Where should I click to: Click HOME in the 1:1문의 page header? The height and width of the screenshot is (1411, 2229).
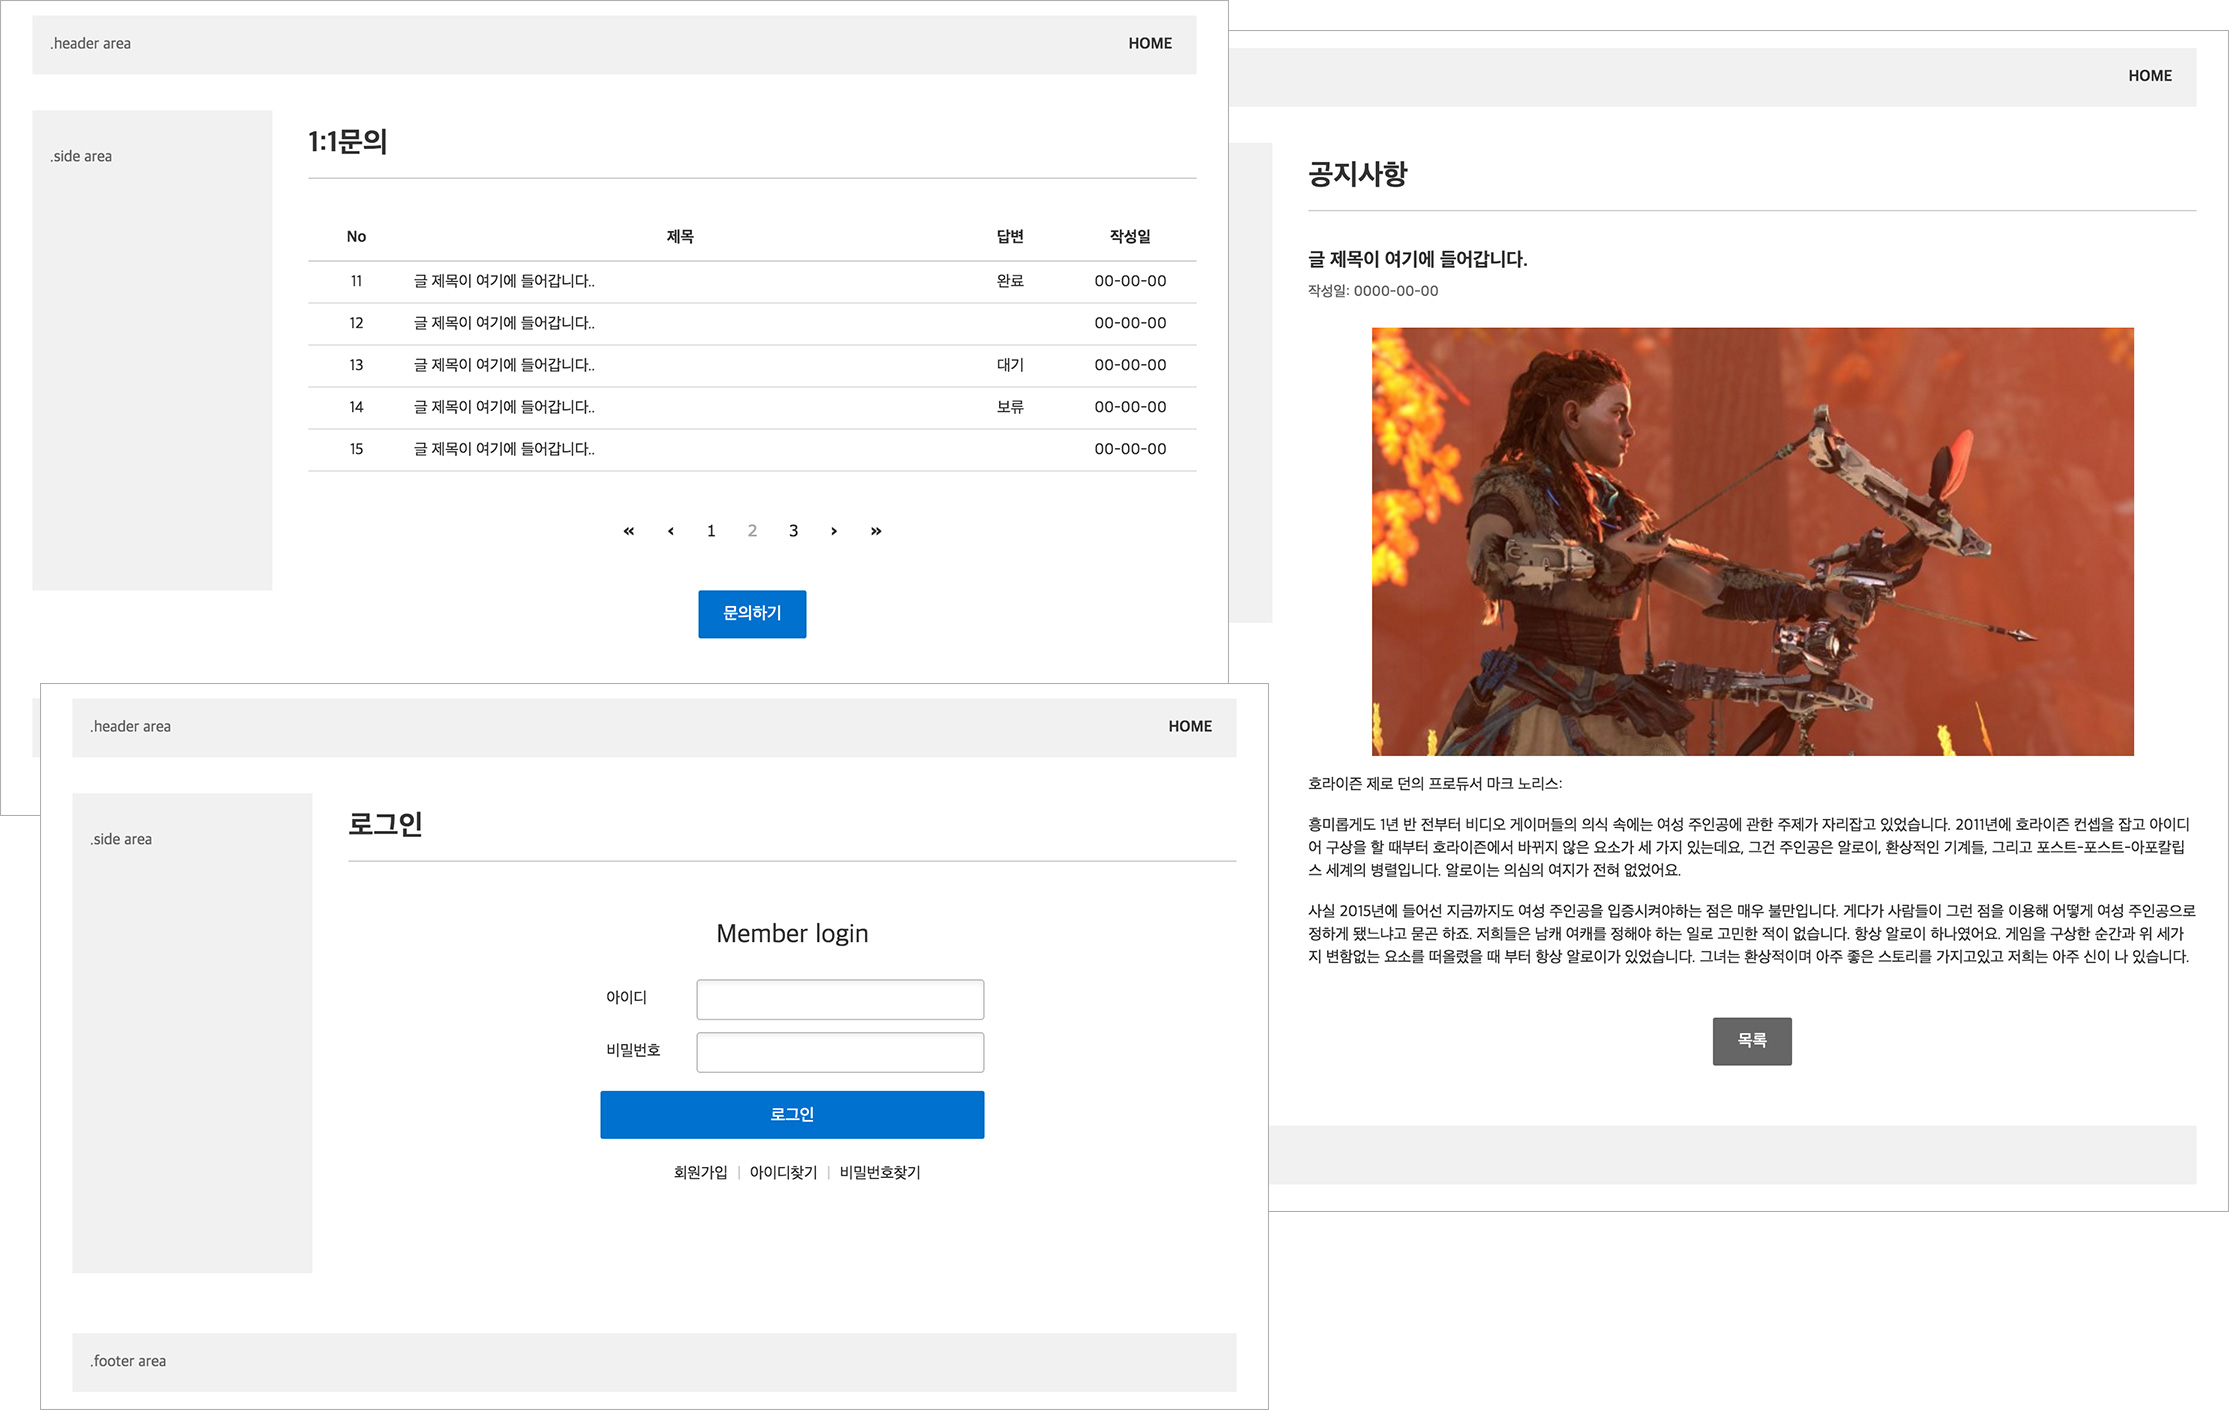tap(1150, 44)
